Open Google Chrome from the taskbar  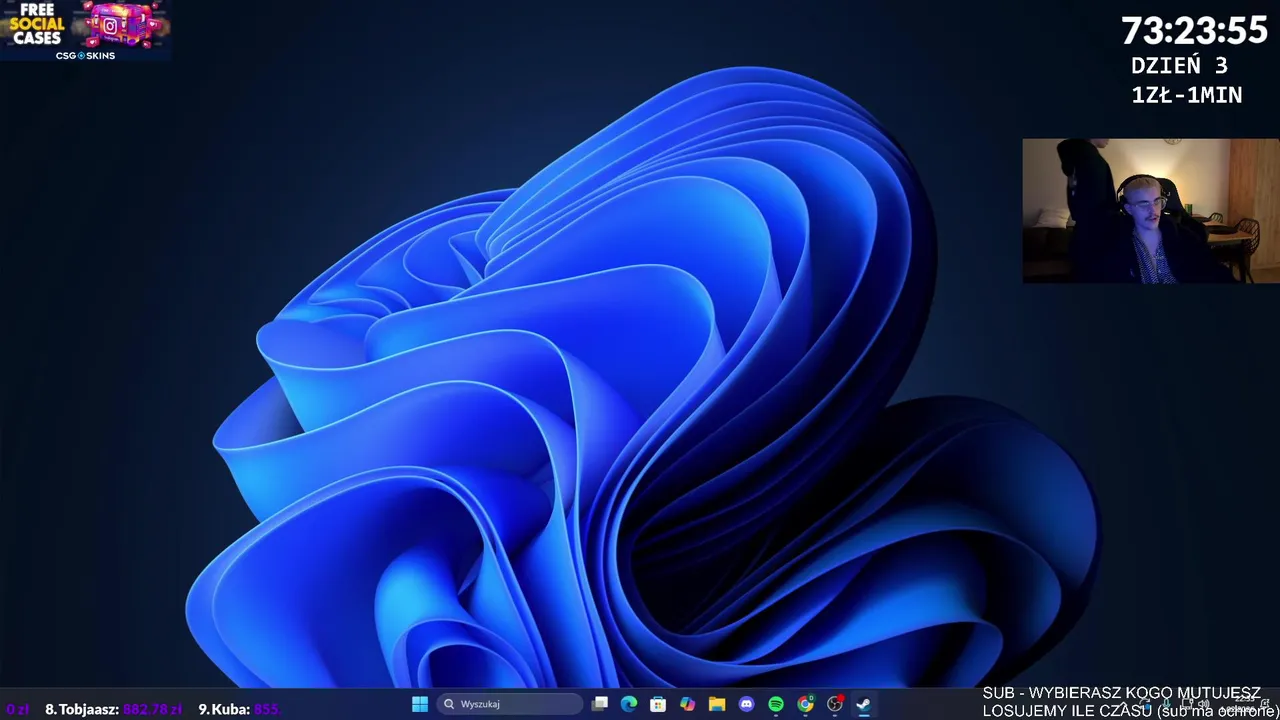(x=805, y=704)
